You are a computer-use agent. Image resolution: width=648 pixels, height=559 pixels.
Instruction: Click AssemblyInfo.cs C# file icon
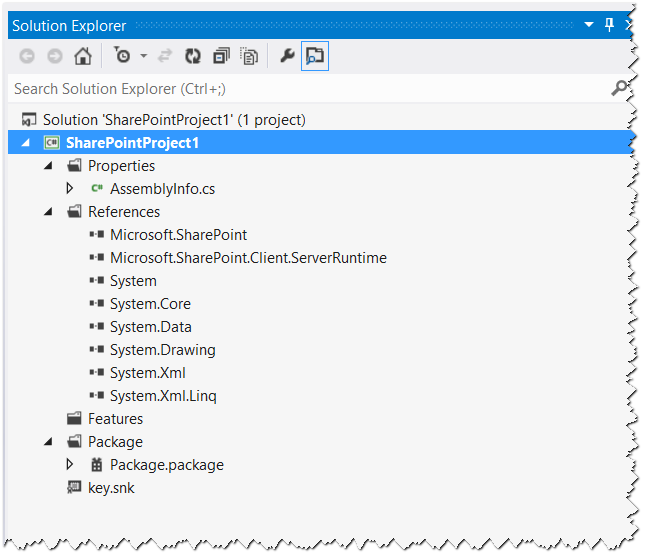click(x=97, y=188)
